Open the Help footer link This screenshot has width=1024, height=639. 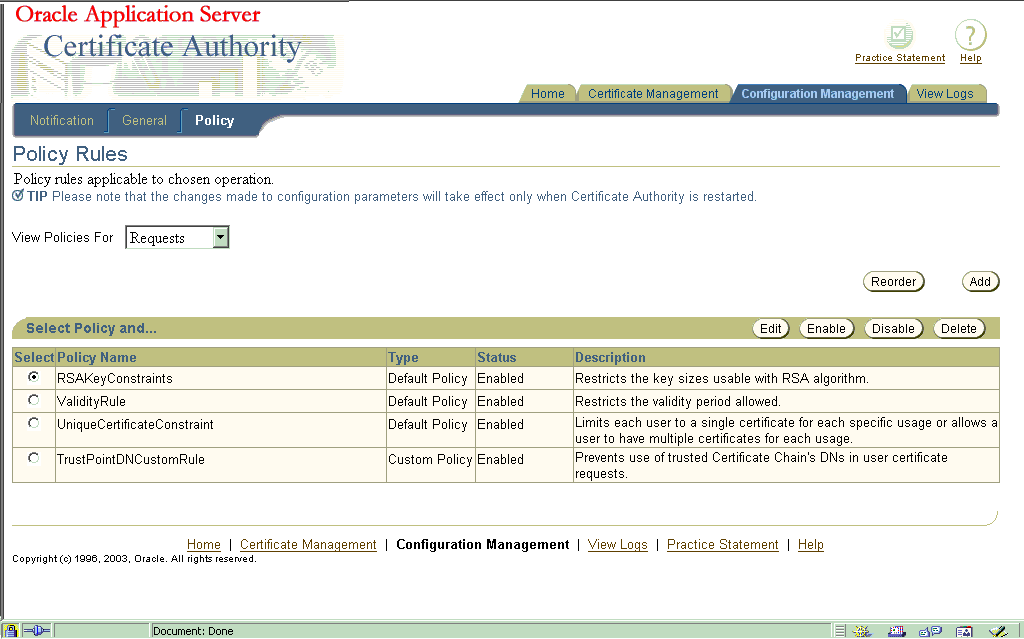point(810,544)
